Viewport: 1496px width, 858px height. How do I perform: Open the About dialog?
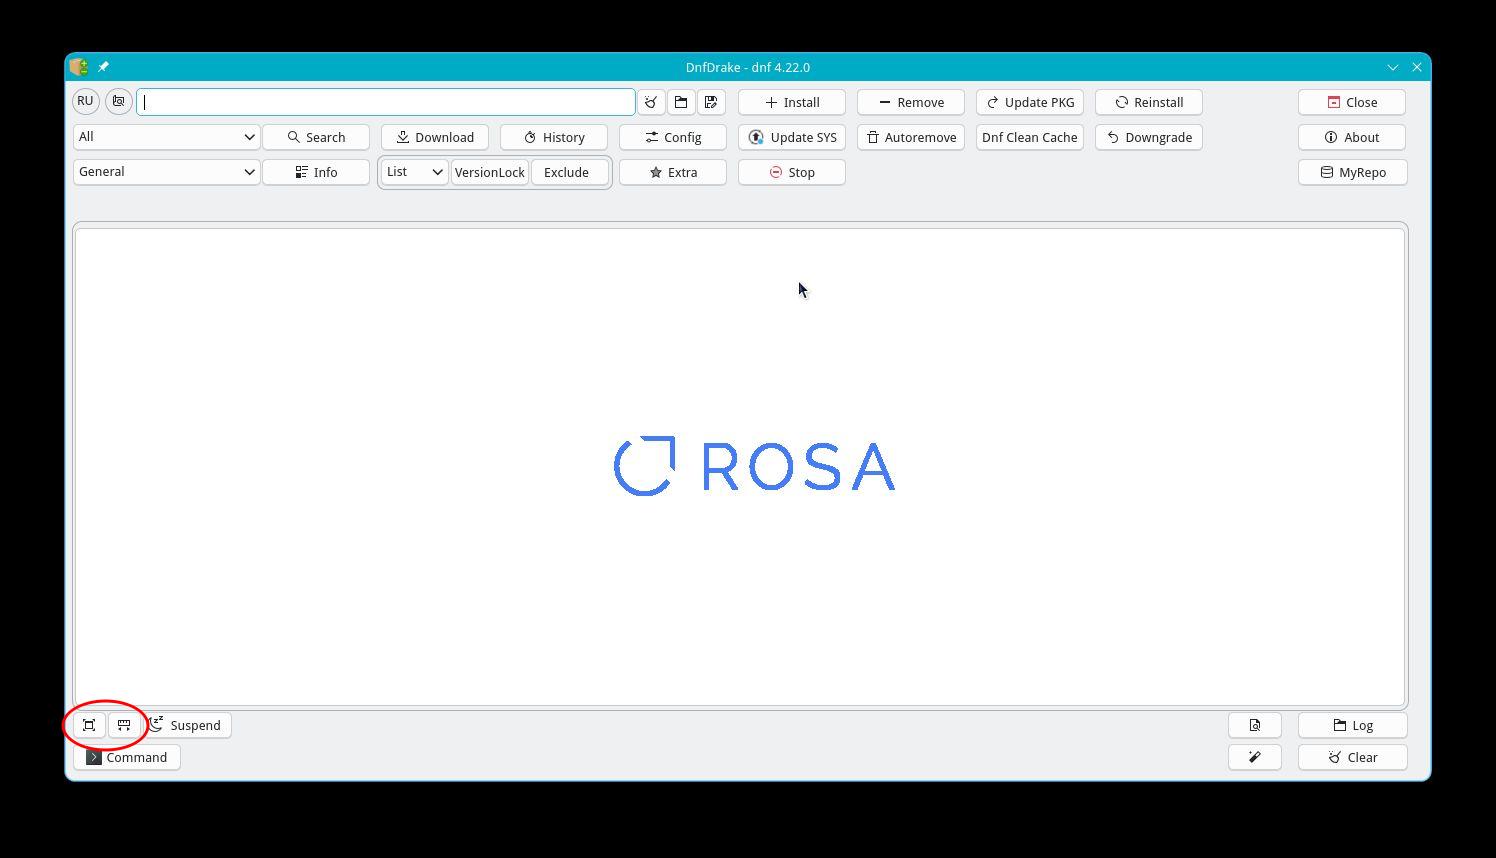pos(1352,137)
